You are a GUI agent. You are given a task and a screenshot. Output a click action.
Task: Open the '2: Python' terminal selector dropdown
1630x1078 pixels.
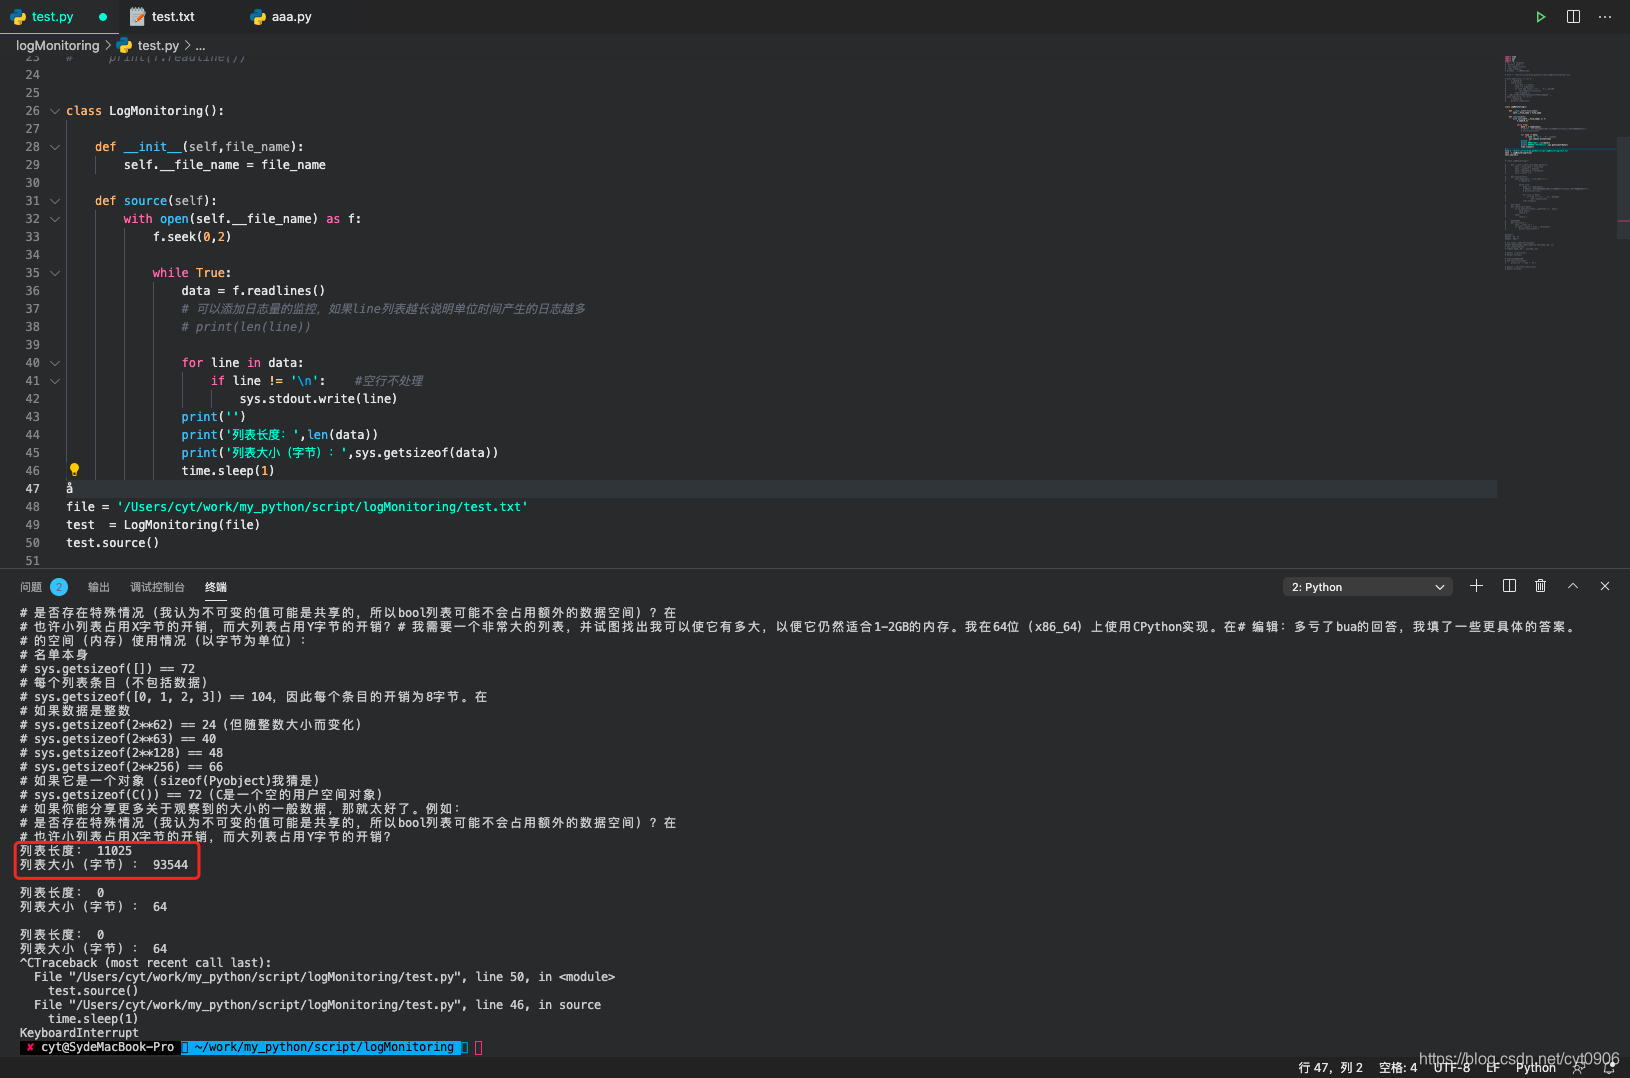(1367, 587)
